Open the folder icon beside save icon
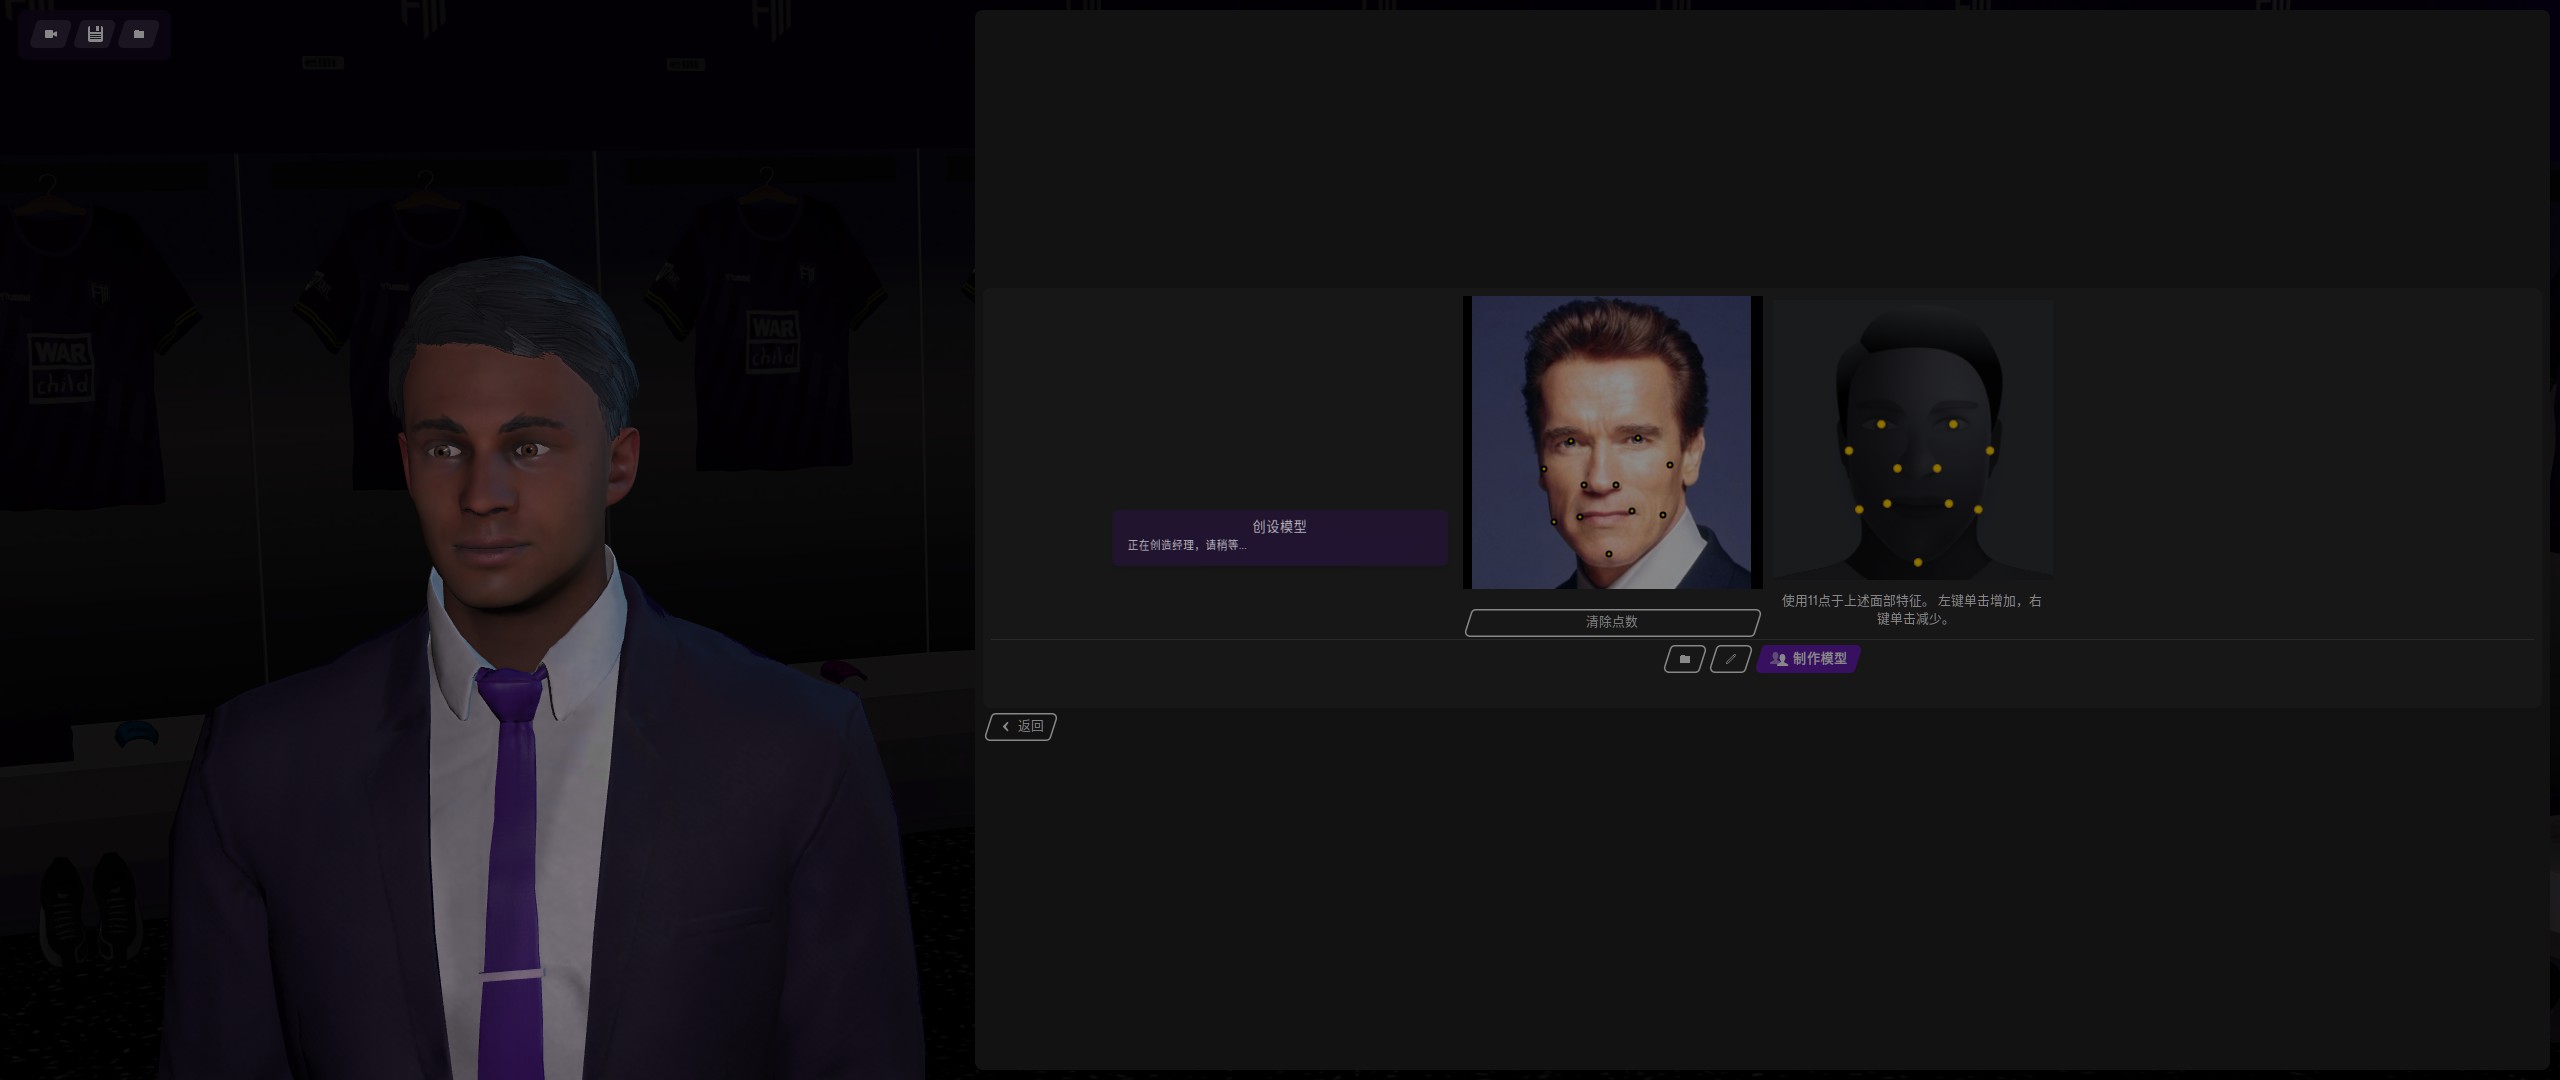Screen dimensions: 2560x1080 click(139, 34)
